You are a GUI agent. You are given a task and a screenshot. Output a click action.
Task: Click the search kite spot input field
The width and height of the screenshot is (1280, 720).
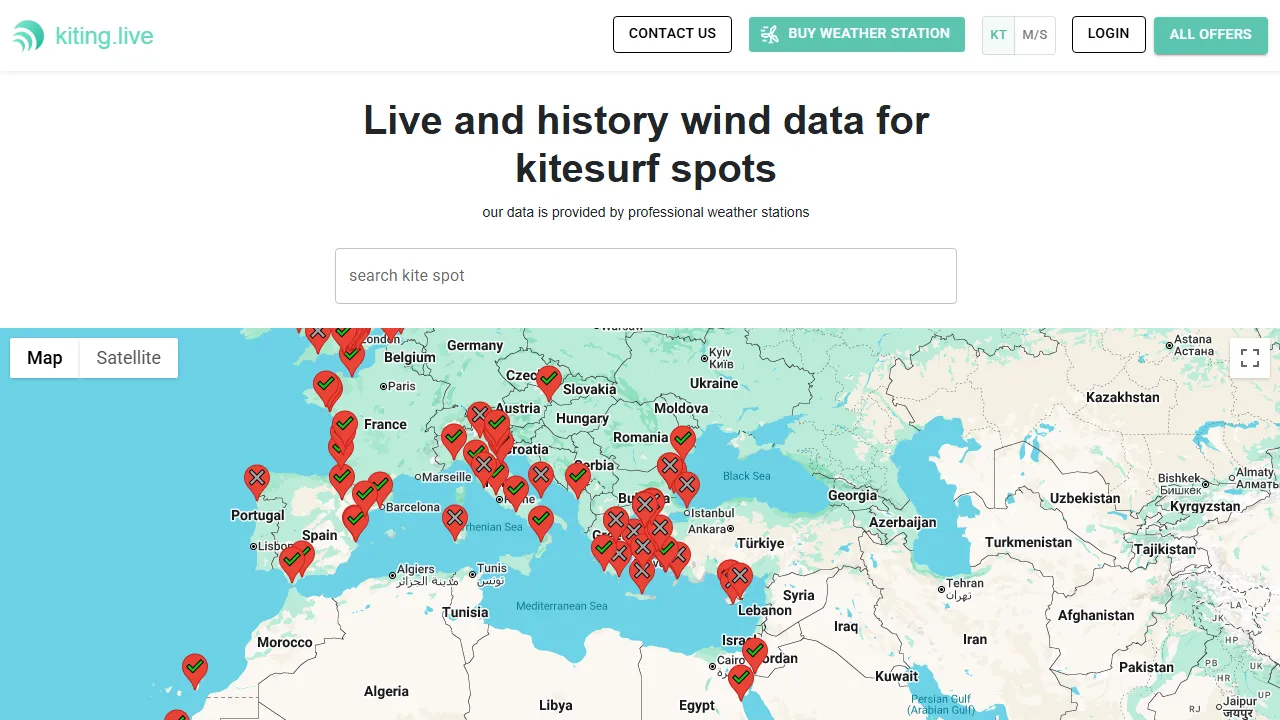[645, 275]
